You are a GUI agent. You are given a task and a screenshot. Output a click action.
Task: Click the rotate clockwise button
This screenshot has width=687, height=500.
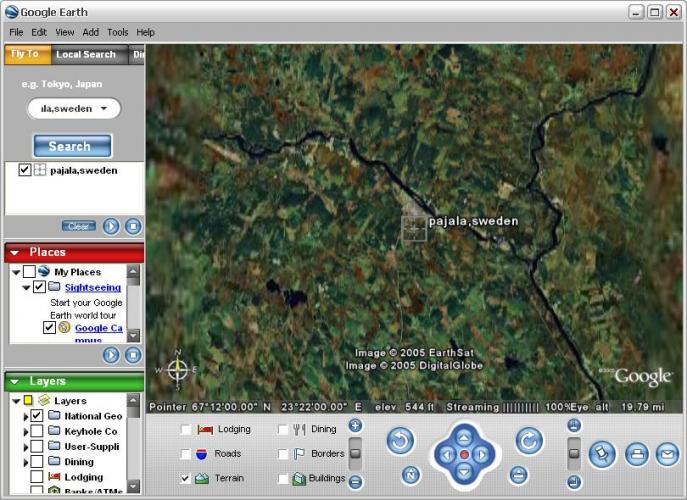(x=529, y=440)
